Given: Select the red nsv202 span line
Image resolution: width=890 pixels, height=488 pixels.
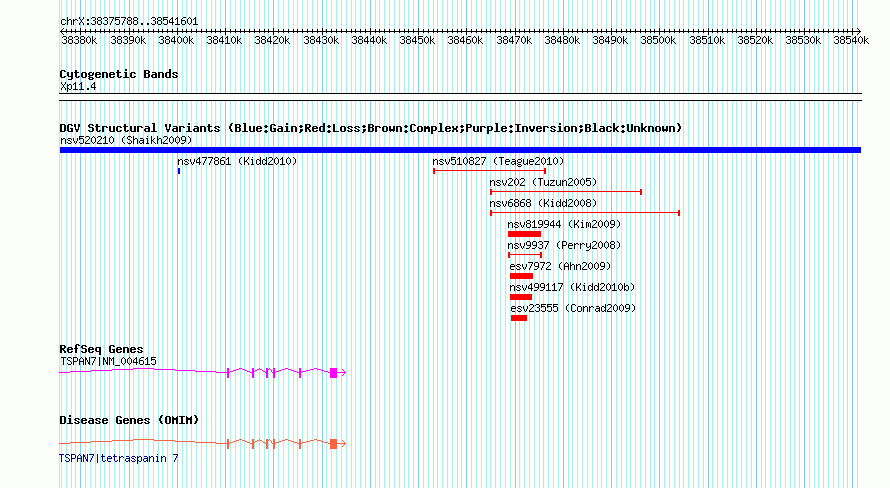Looking at the screenshot, I should pos(566,192).
